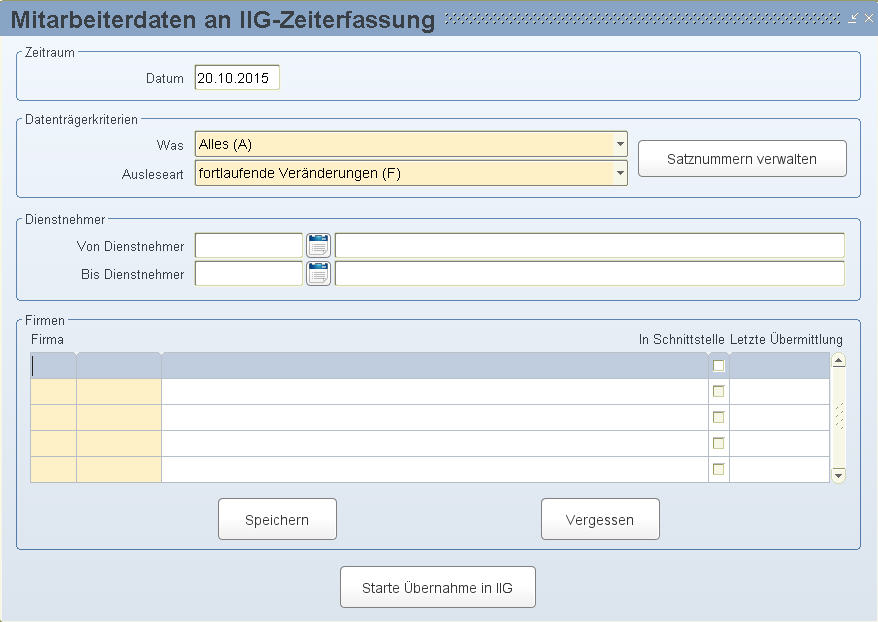The image size is (878, 622).
Task: Close the Mitarbeiterdaten window with X icon
Action: coord(869,18)
